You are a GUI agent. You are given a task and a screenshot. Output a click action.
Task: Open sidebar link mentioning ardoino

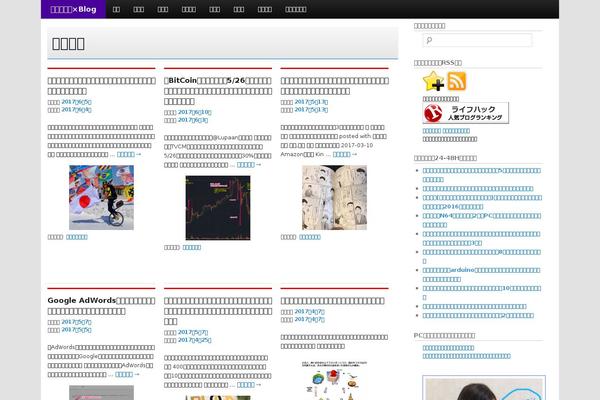[481, 274]
